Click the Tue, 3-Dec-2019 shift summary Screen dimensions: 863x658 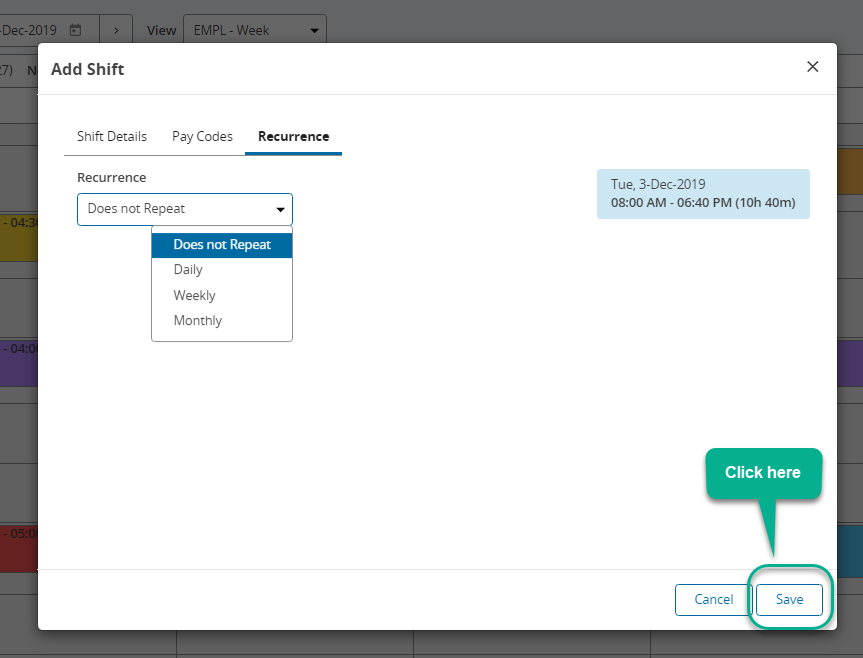click(x=703, y=194)
